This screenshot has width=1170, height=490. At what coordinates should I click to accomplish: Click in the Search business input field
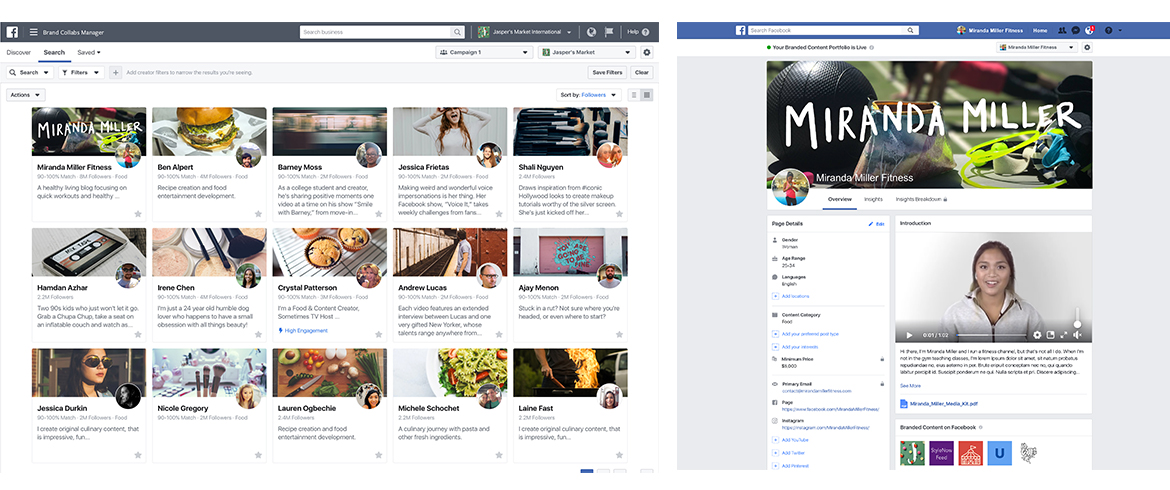click(x=376, y=32)
